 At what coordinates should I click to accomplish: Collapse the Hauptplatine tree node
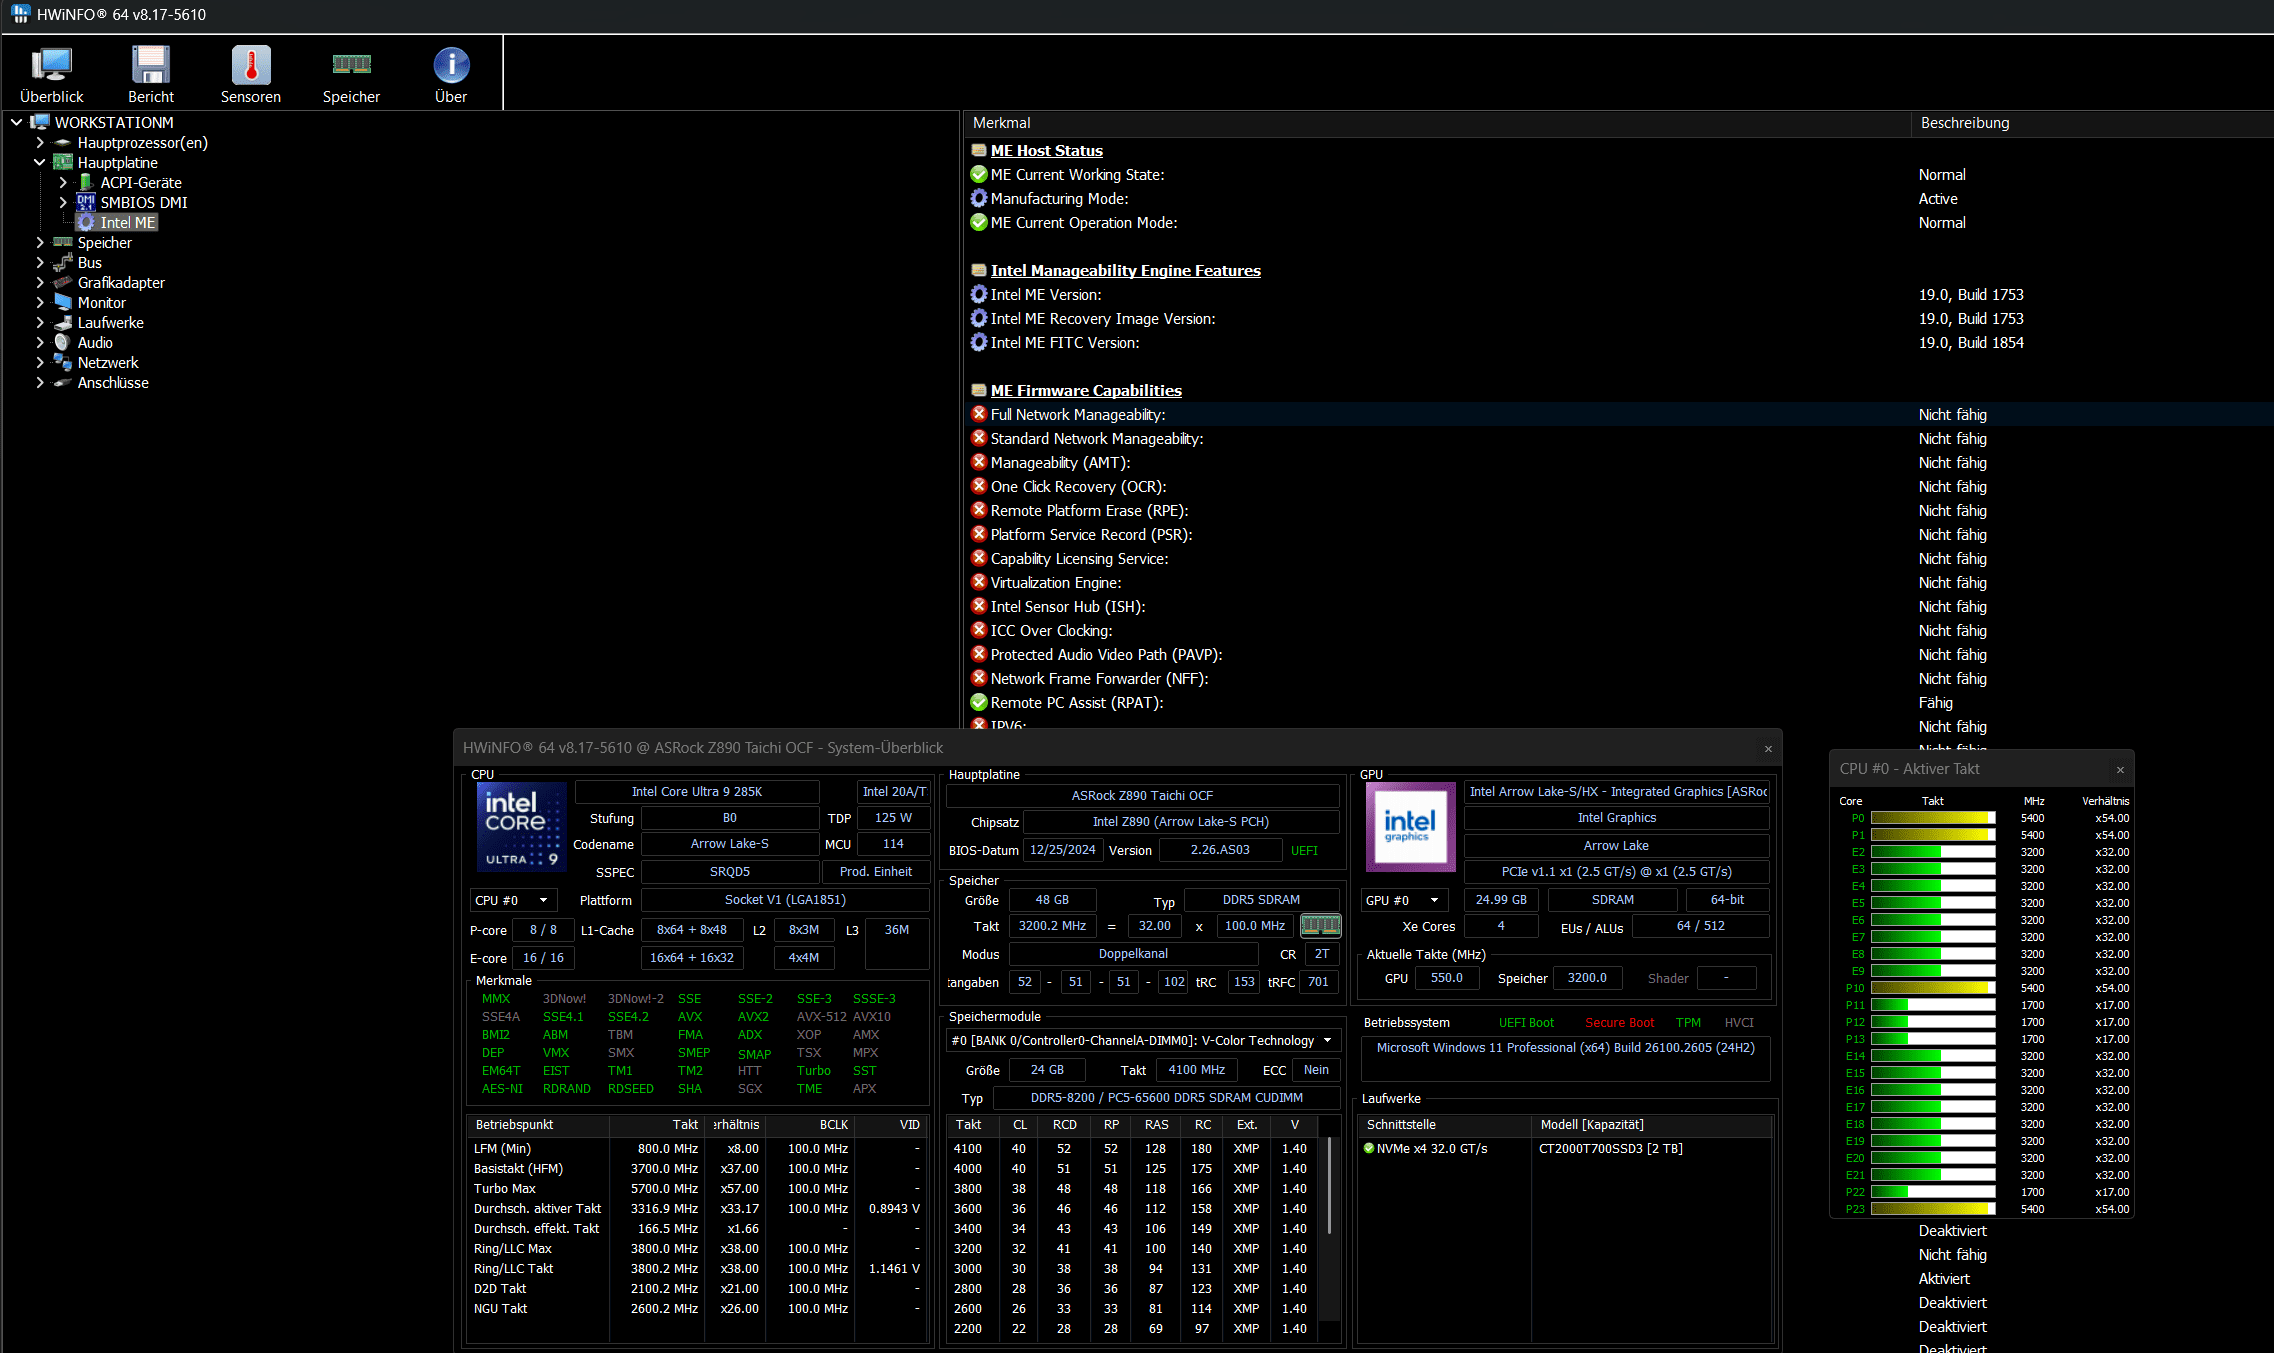click(40, 162)
